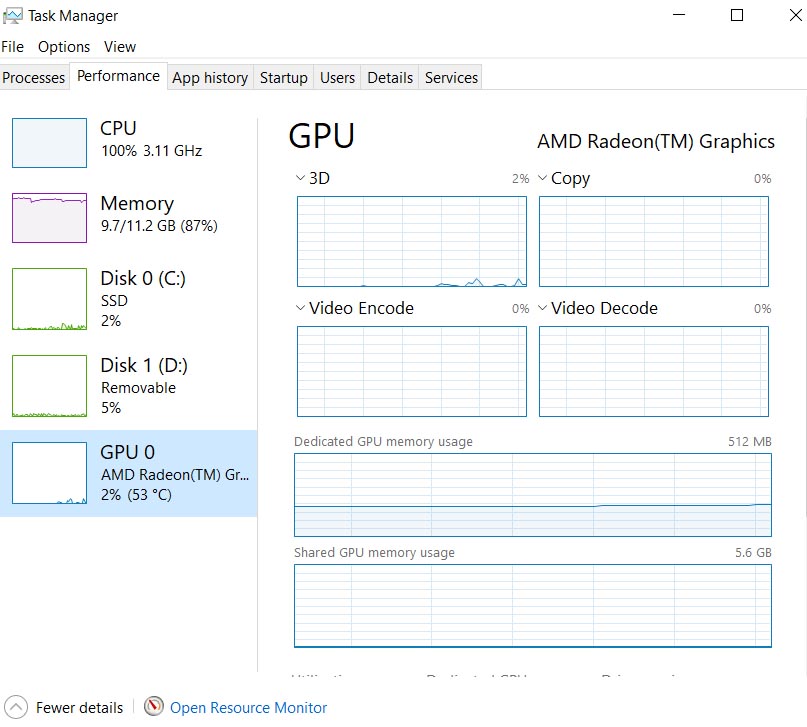Open the Options menu
The height and width of the screenshot is (727, 807).
[x=64, y=47]
